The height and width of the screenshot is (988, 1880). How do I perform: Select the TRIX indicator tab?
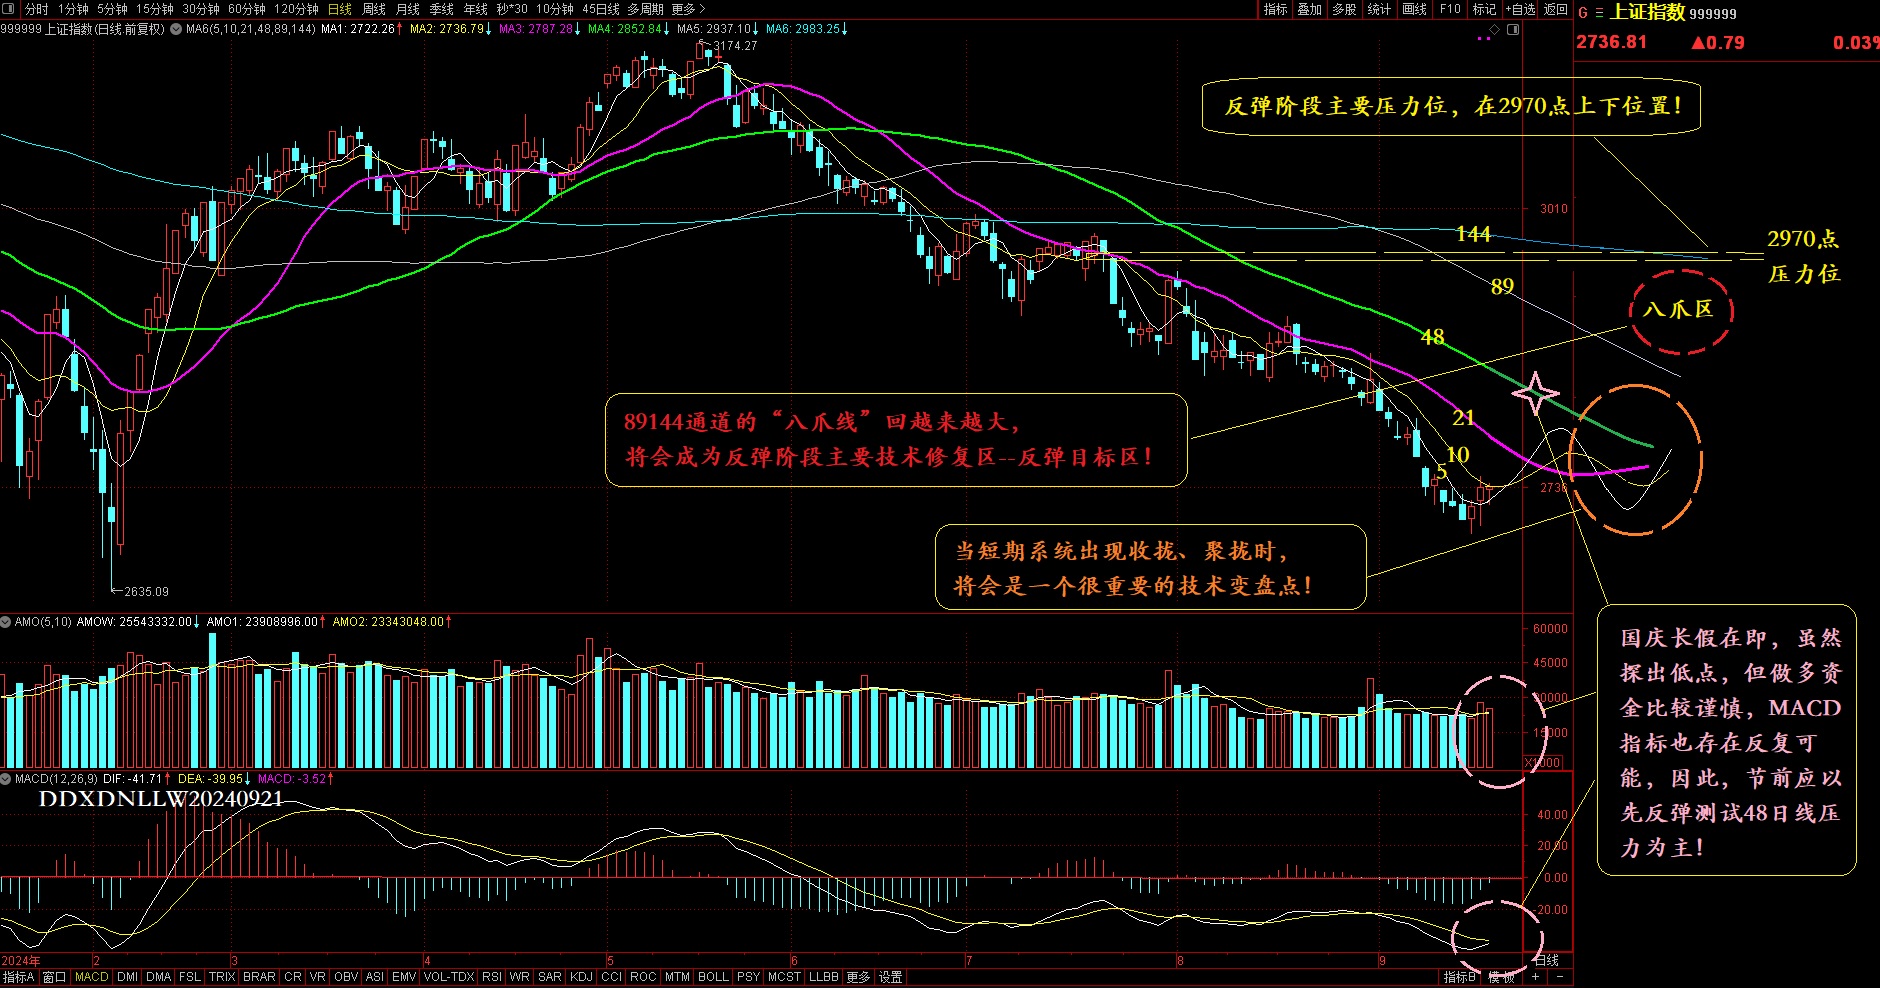point(222,977)
